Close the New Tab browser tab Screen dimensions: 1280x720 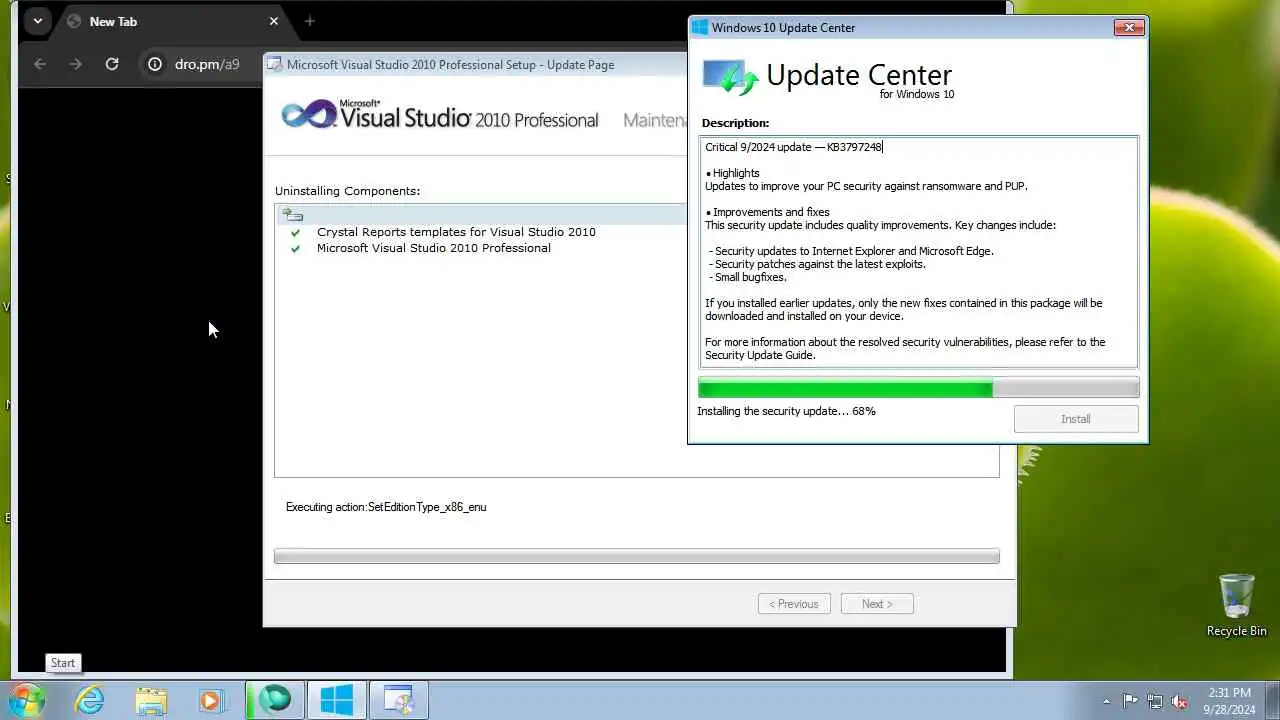pyautogui.click(x=274, y=21)
